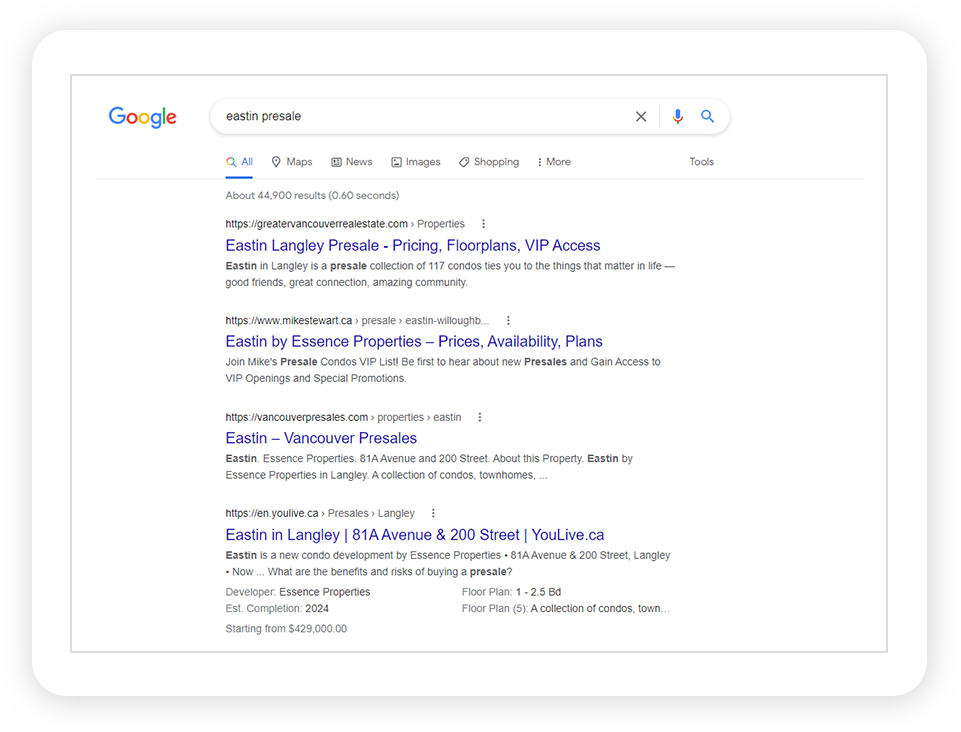The width and height of the screenshot is (961, 732).
Task: Click the vancouverpresales.com URL breadcrumb
Action: pyautogui.click(x=343, y=417)
